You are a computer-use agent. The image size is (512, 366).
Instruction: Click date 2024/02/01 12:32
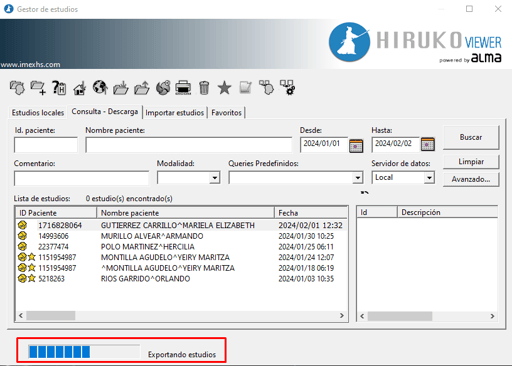pos(310,225)
